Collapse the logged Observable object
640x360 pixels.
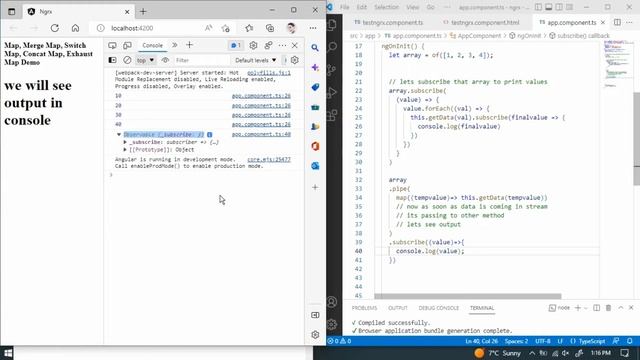click(x=119, y=134)
